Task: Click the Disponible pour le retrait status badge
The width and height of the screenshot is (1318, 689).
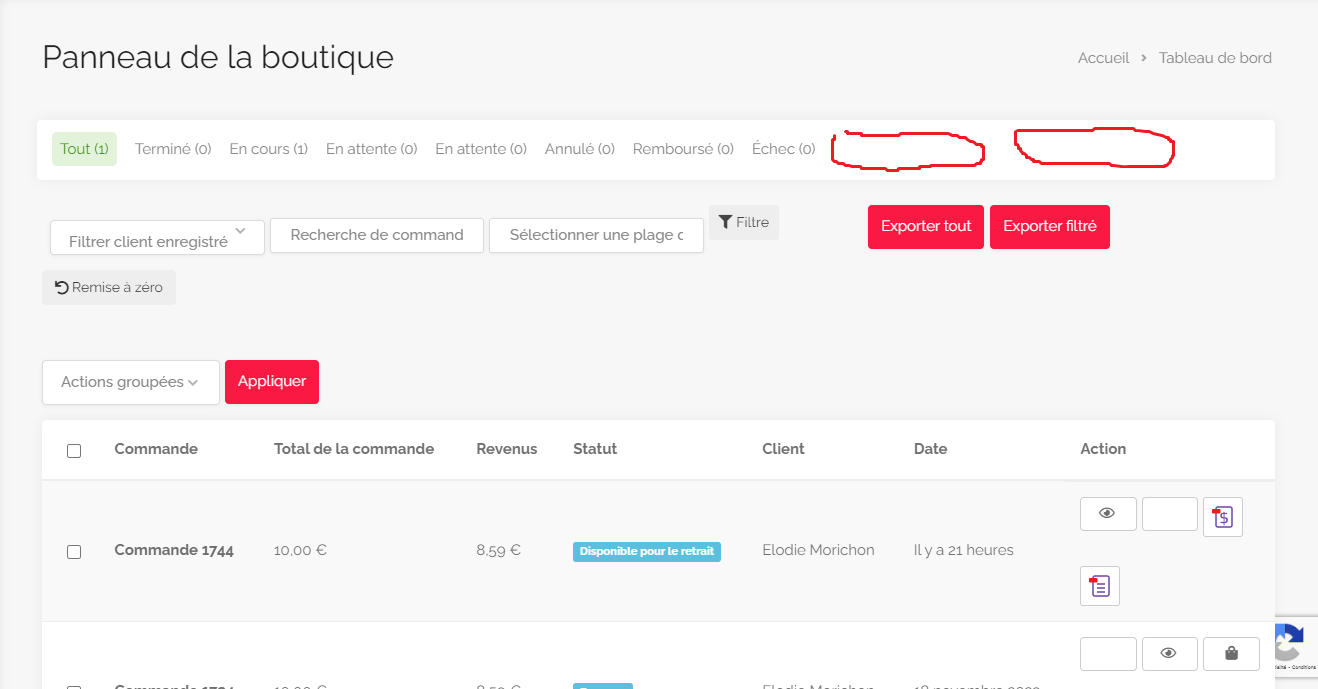Action: click(x=647, y=551)
